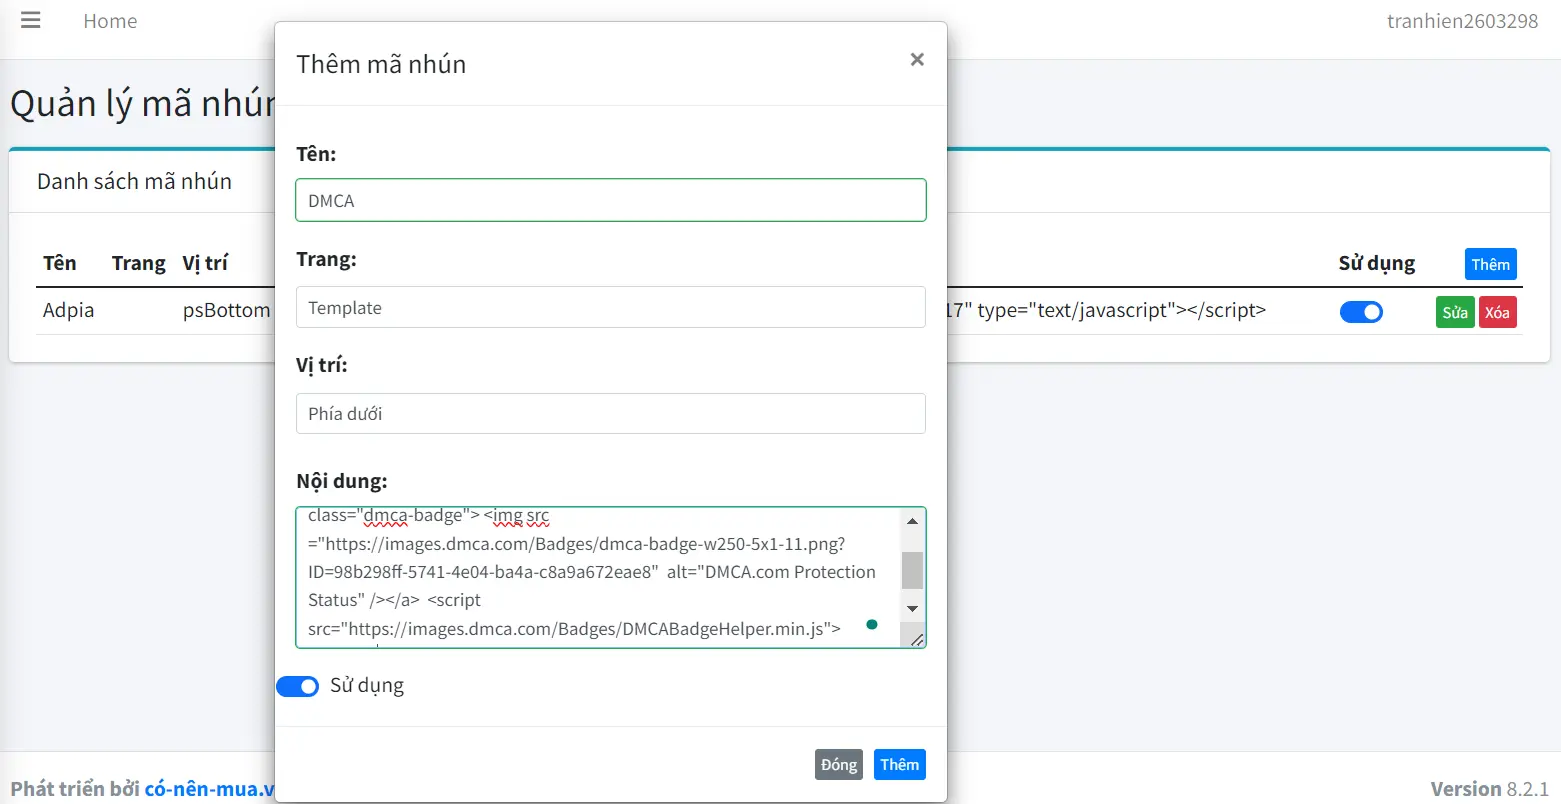Select the Adpia name cell
1561x804 pixels.
[68, 310]
